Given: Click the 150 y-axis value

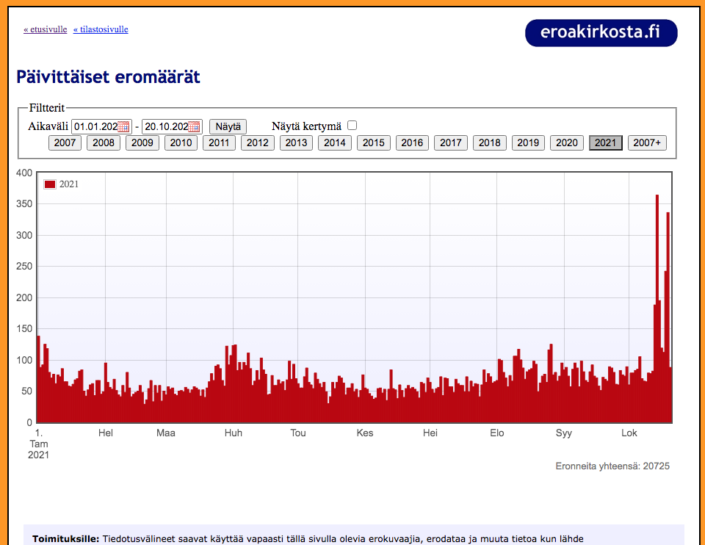Looking at the screenshot, I should coord(24,329).
